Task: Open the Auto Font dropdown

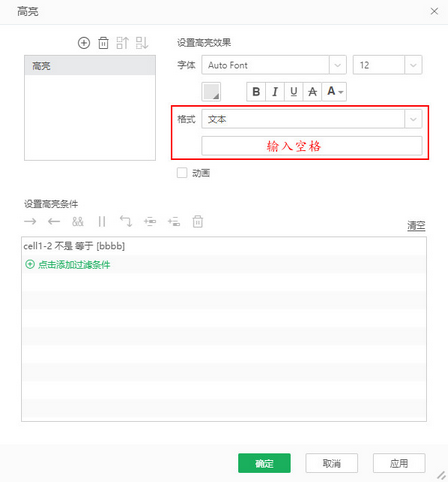Action: click(x=274, y=65)
